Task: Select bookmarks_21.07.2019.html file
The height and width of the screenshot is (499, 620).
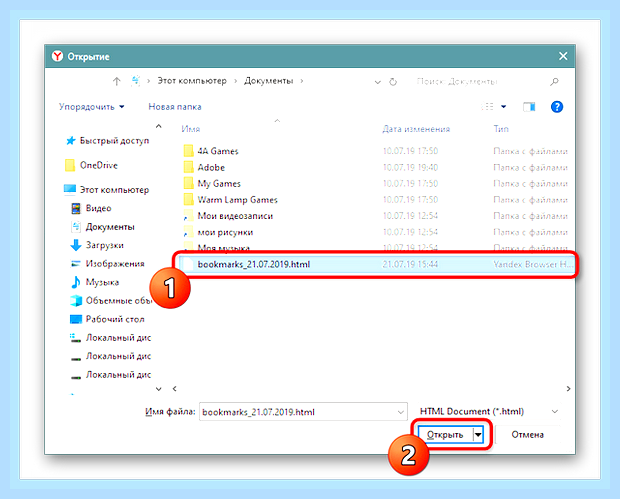Action: tap(375, 264)
